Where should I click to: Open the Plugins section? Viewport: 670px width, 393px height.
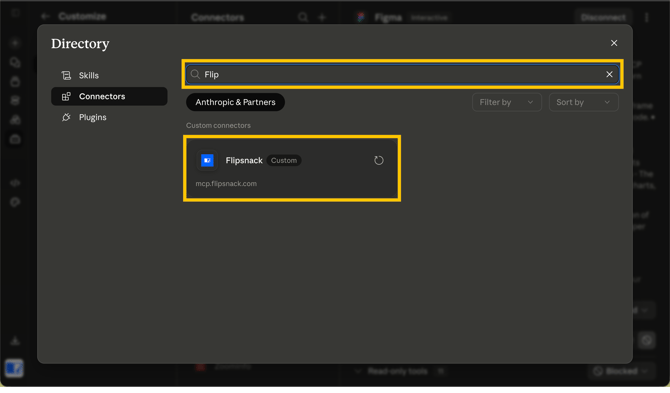[x=109, y=117]
